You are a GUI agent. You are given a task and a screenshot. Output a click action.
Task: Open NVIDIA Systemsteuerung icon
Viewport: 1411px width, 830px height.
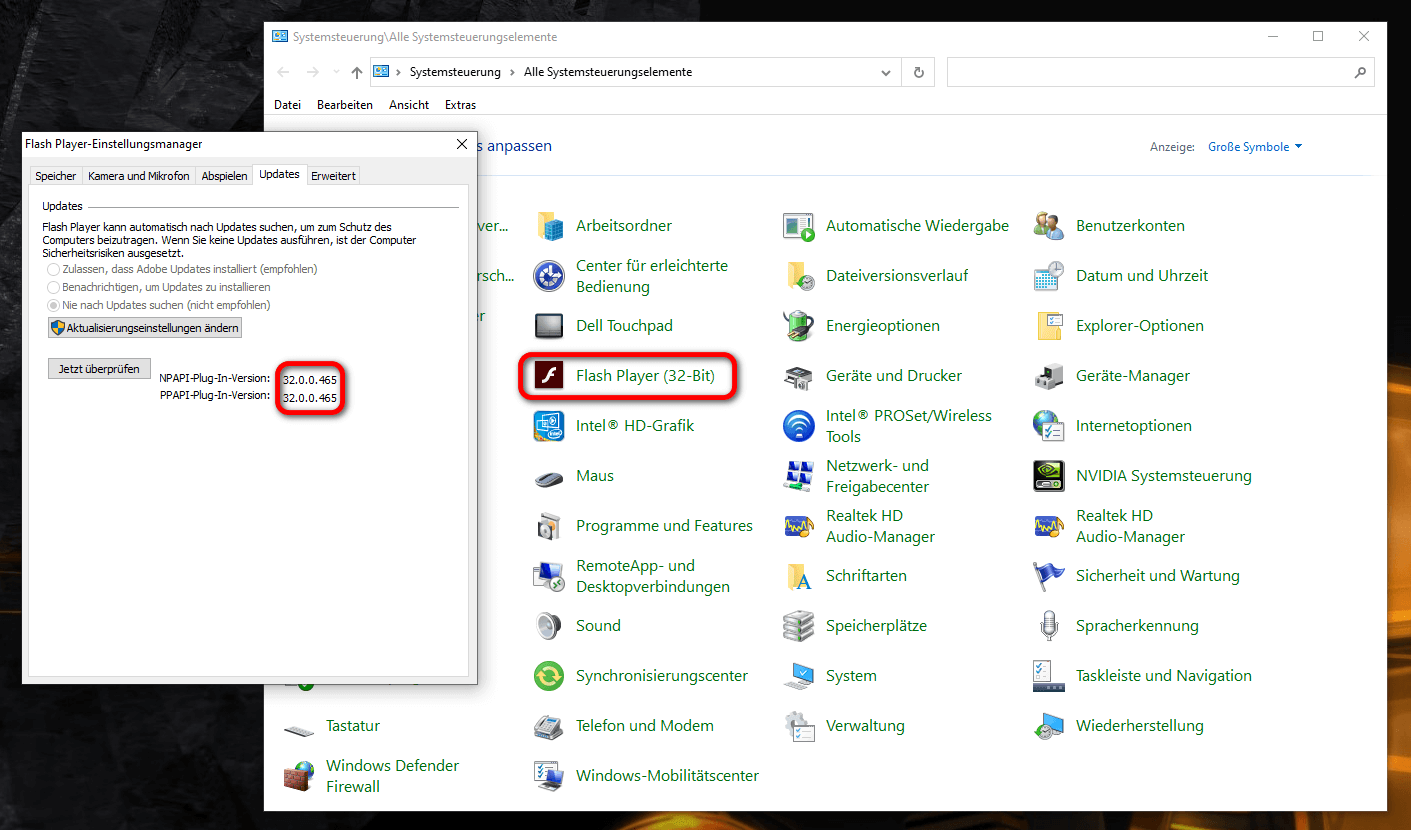pyautogui.click(x=1049, y=476)
